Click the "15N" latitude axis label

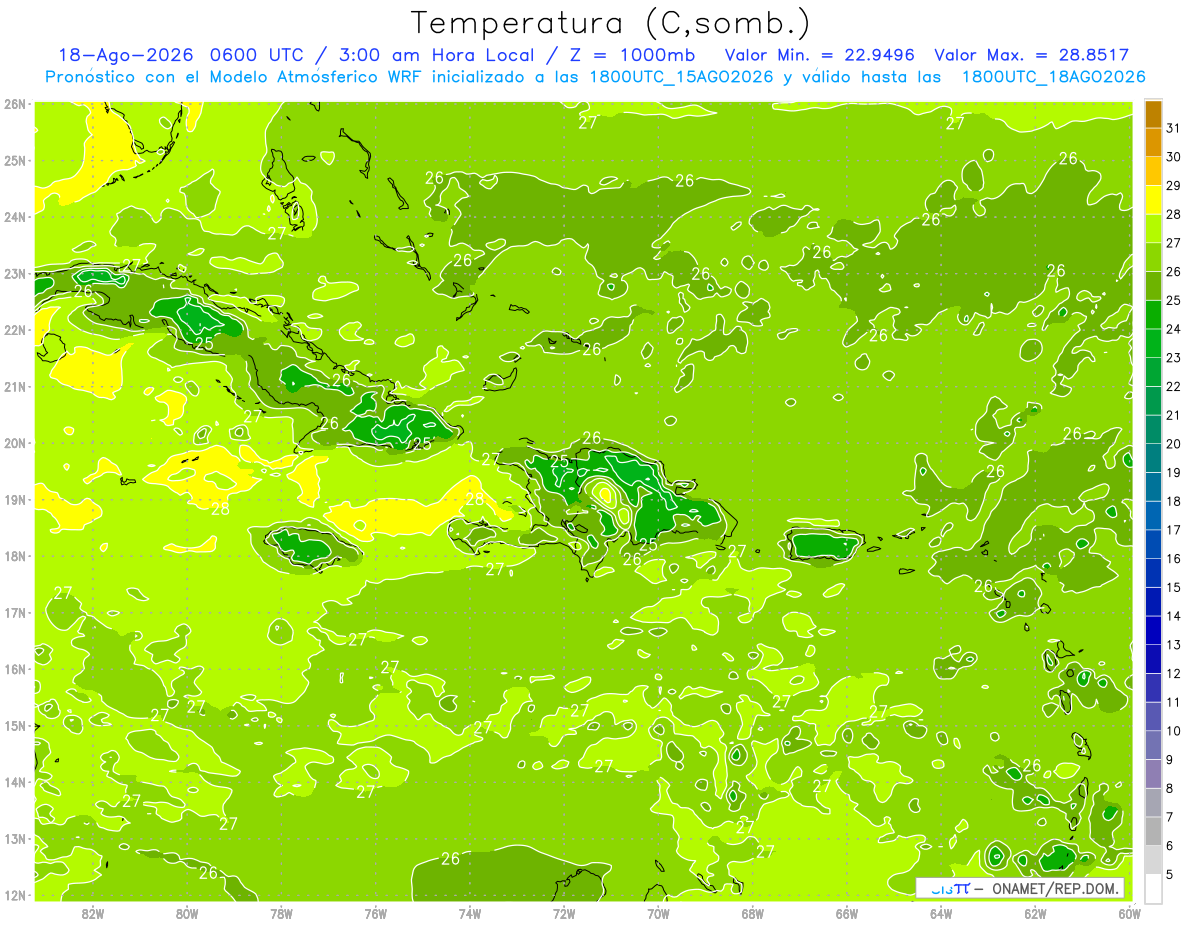[x=15, y=726]
